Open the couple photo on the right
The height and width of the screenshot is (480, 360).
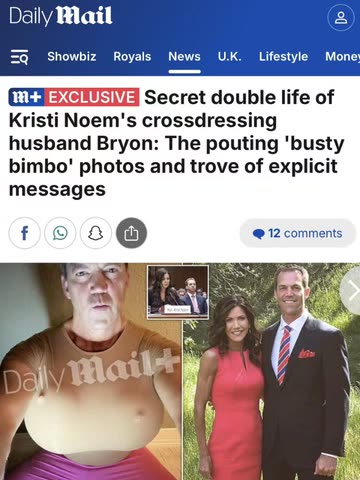272,371
